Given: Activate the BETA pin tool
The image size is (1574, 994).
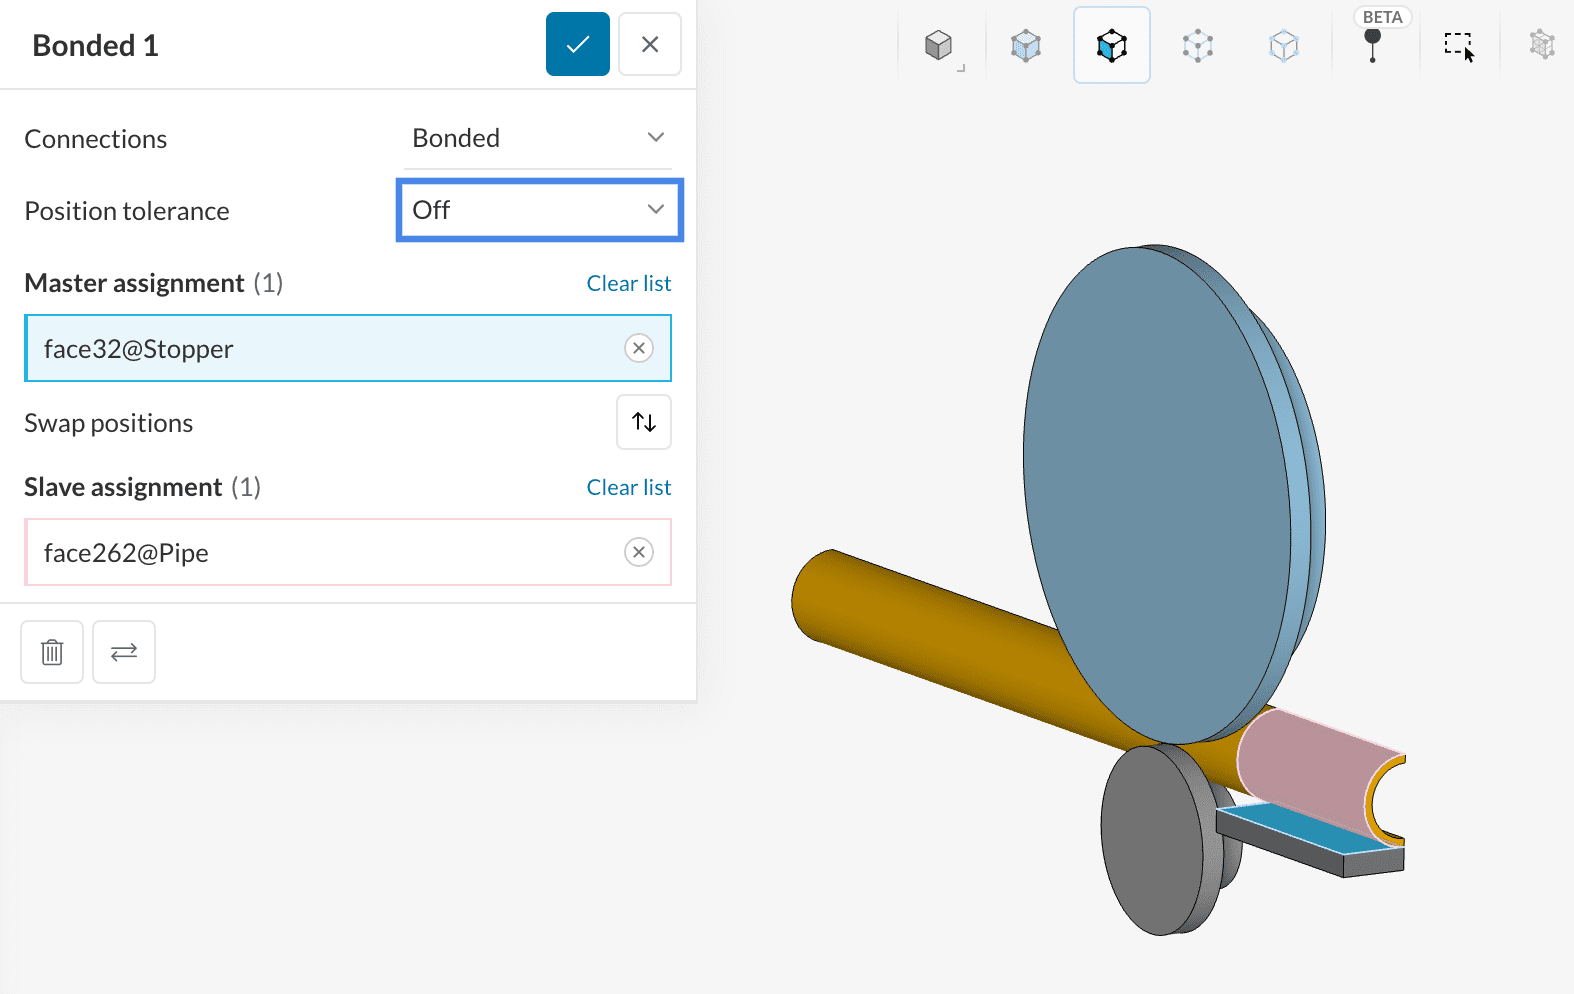Looking at the screenshot, I should [x=1373, y=45].
